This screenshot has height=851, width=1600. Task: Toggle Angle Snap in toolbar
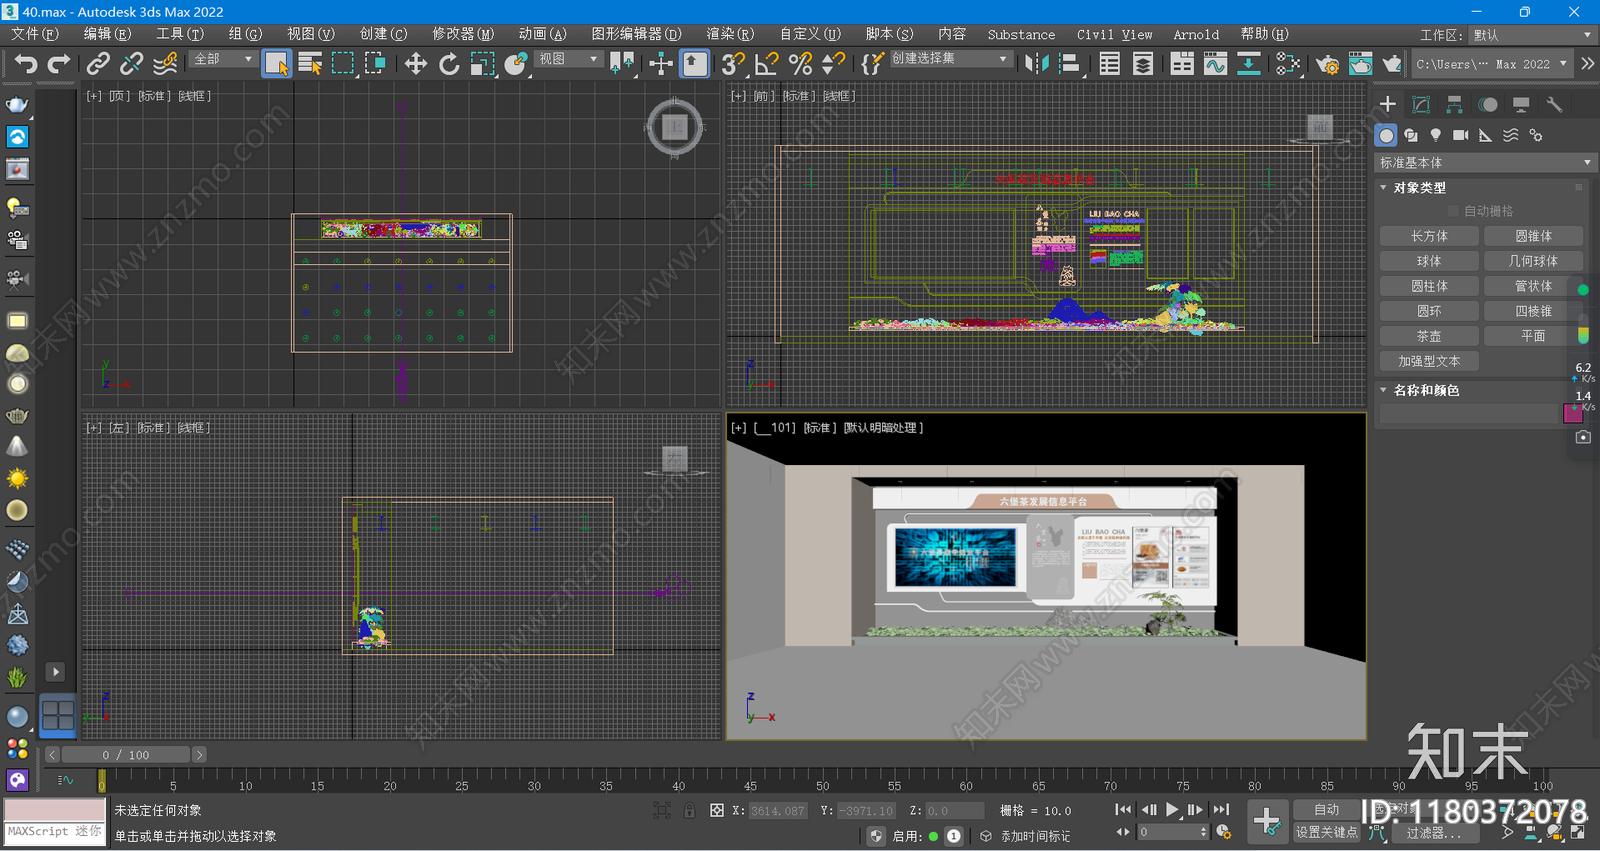pos(767,64)
